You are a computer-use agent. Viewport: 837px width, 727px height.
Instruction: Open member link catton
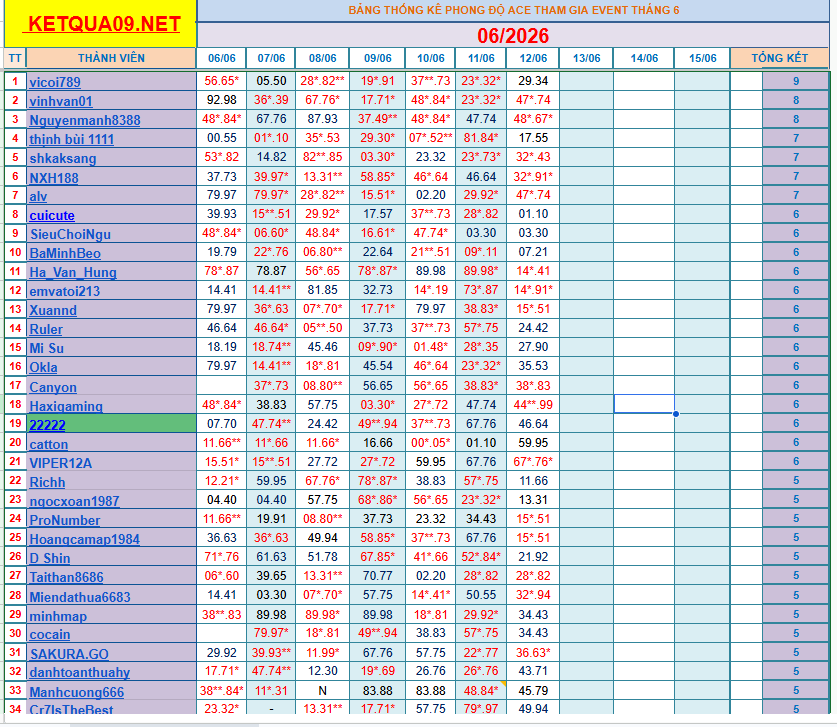click(x=49, y=445)
